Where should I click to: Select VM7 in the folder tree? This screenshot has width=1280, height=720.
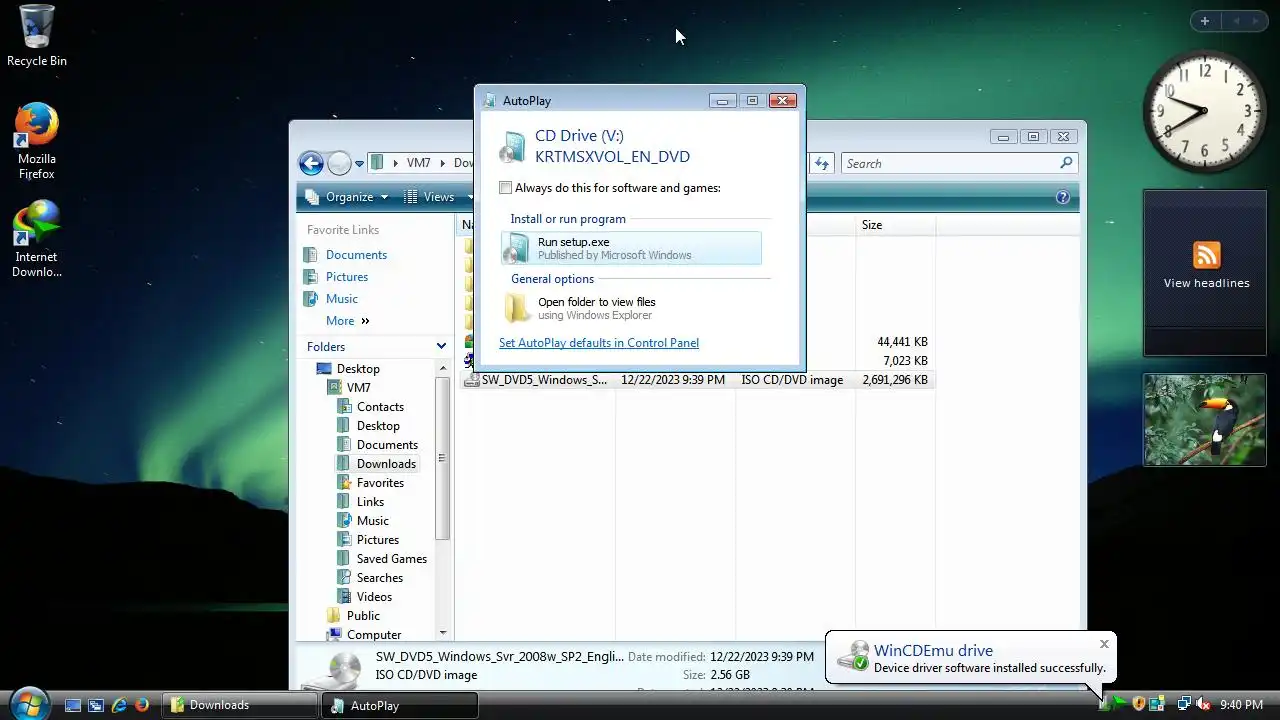tap(349, 388)
